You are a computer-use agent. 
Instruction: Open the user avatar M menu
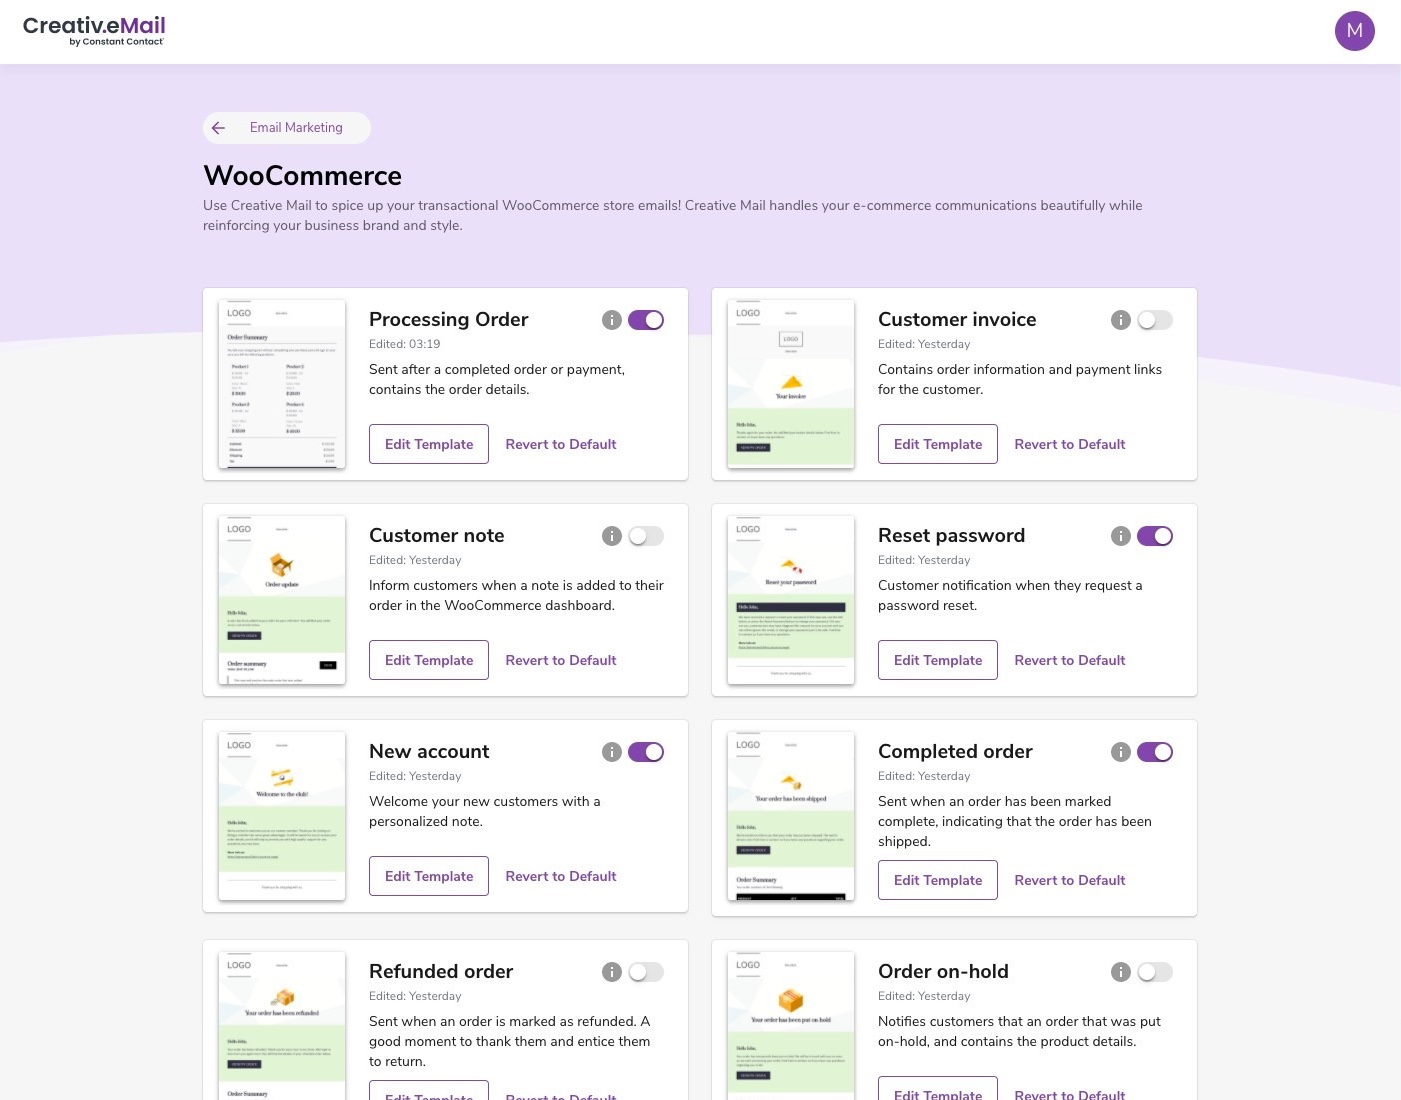(x=1354, y=31)
